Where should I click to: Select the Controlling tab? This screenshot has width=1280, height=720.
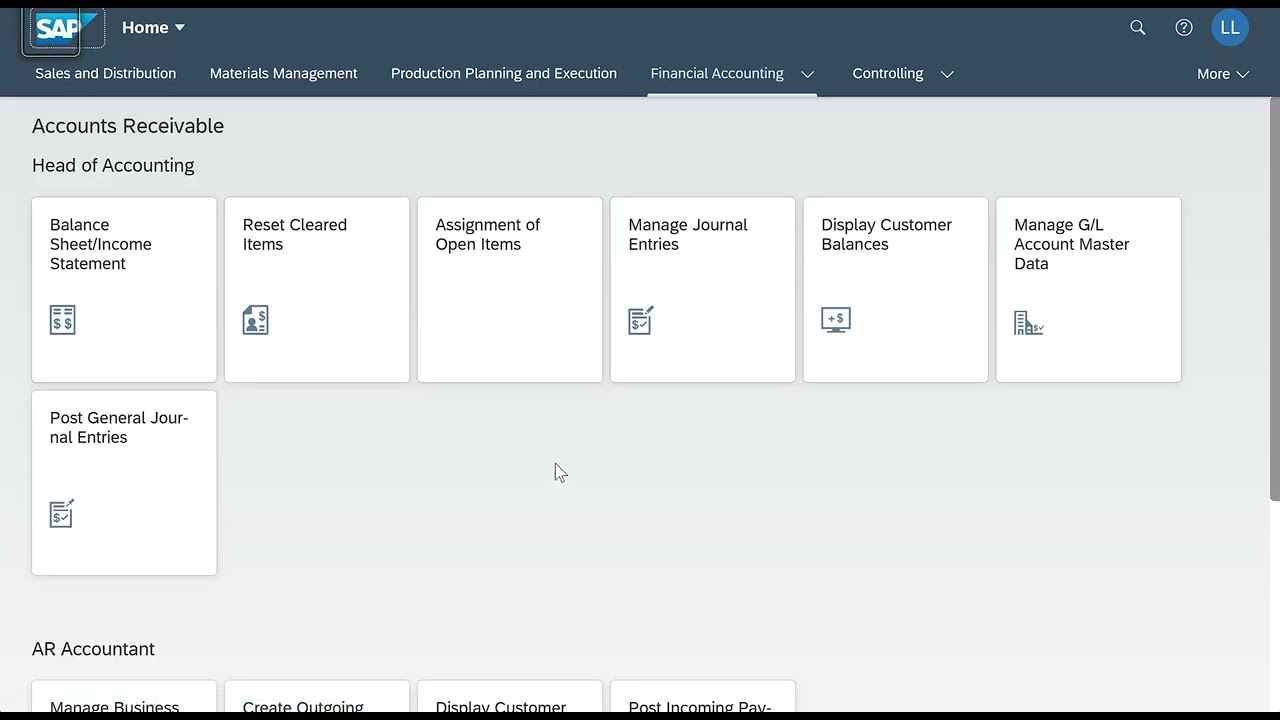point(888,73)
